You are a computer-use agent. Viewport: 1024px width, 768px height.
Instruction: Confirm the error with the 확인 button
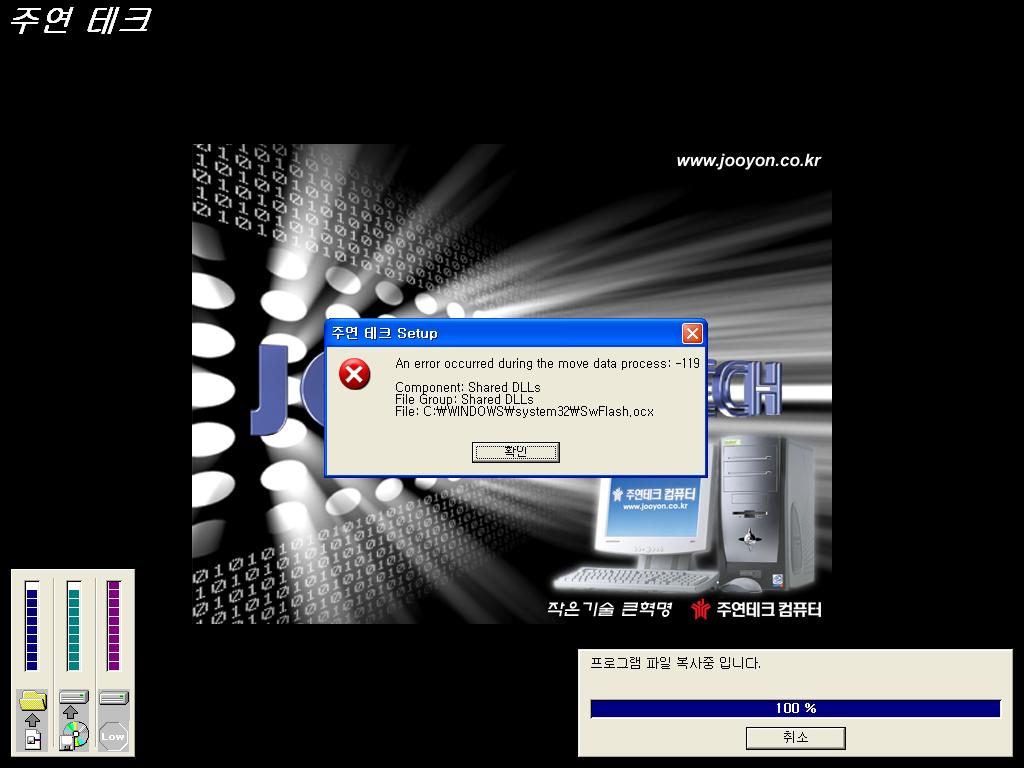515,452
